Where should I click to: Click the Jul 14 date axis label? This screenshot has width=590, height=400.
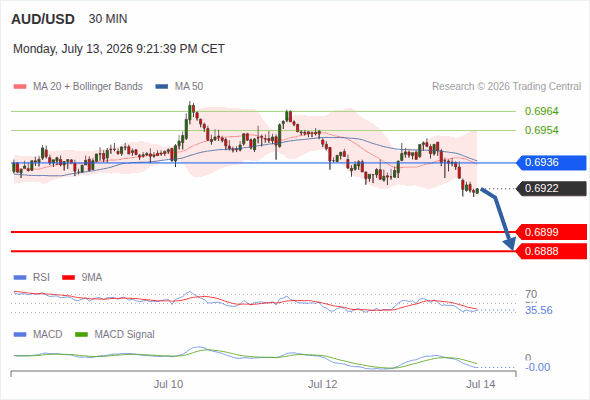pyautogui.click(x=481, y=385)
